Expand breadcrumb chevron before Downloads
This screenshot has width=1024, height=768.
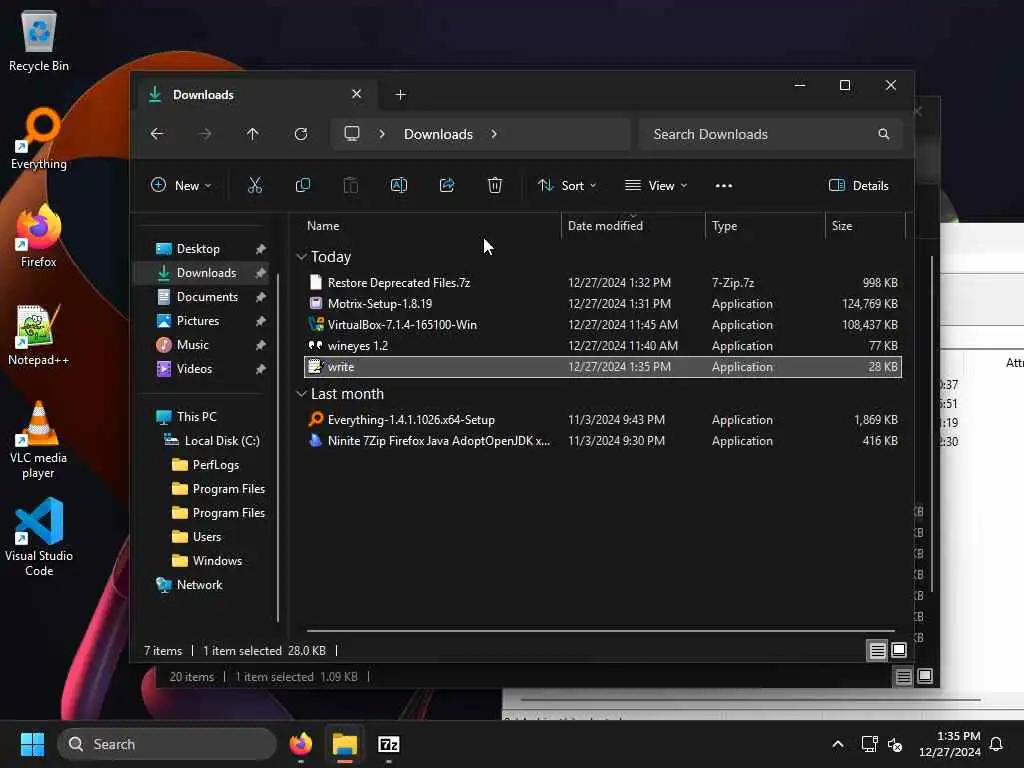click(382, 134)
